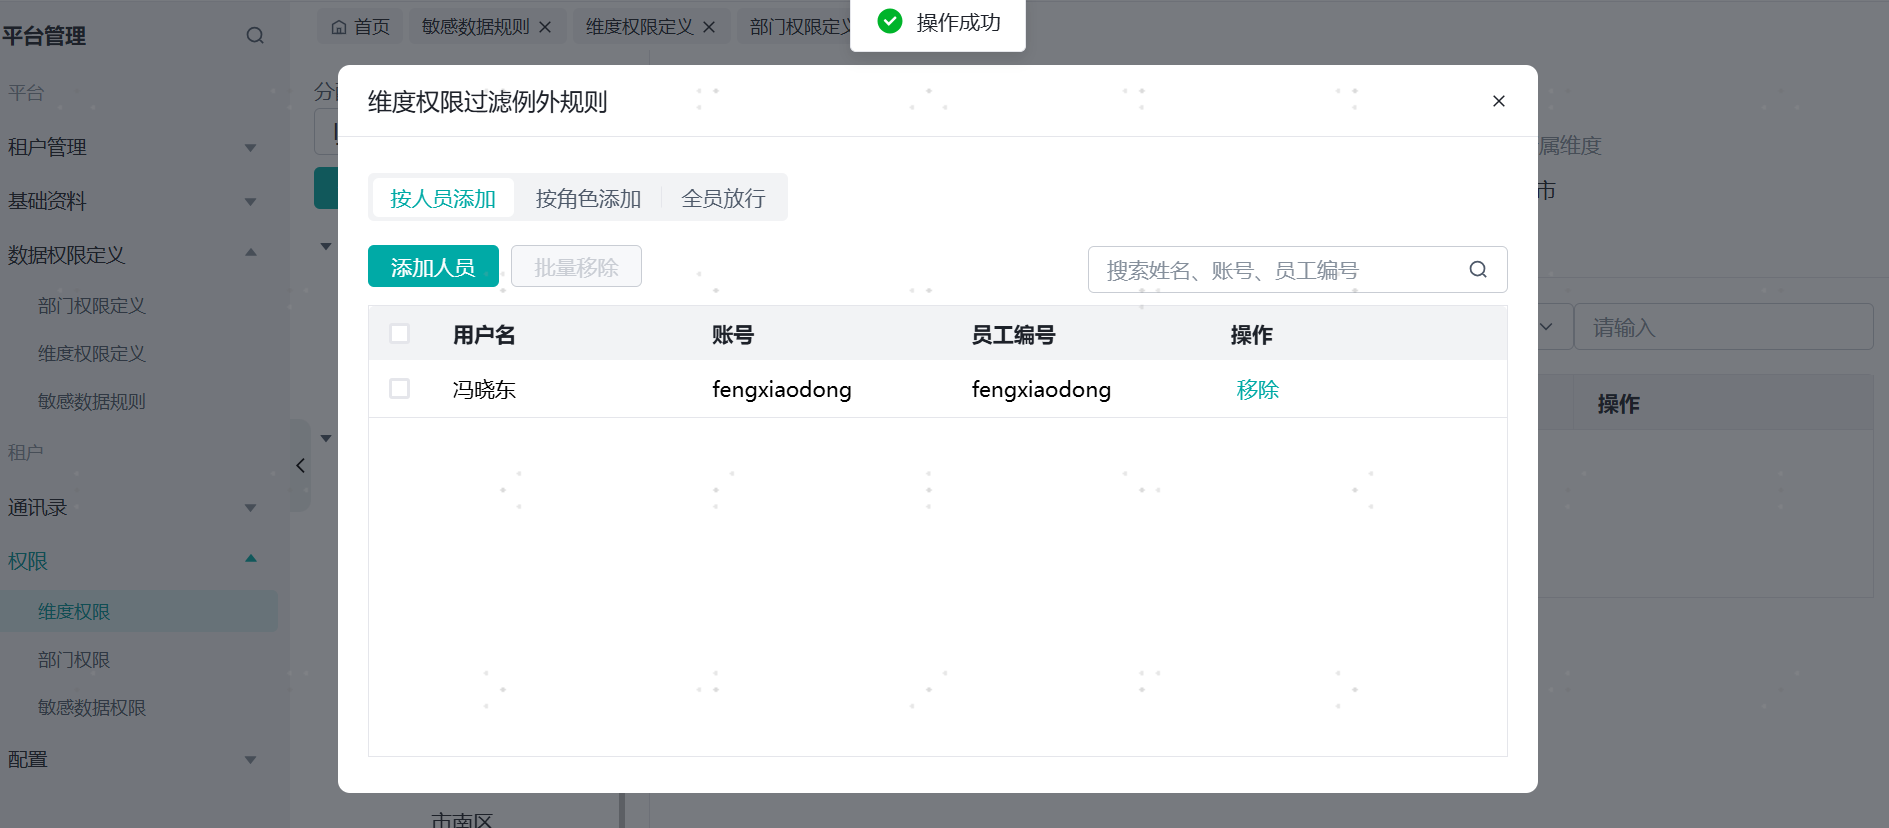The height and width of the screenshot is (828, 1889).
Task: Select 部门权限 in the sidebar
Action: (74, 660)
